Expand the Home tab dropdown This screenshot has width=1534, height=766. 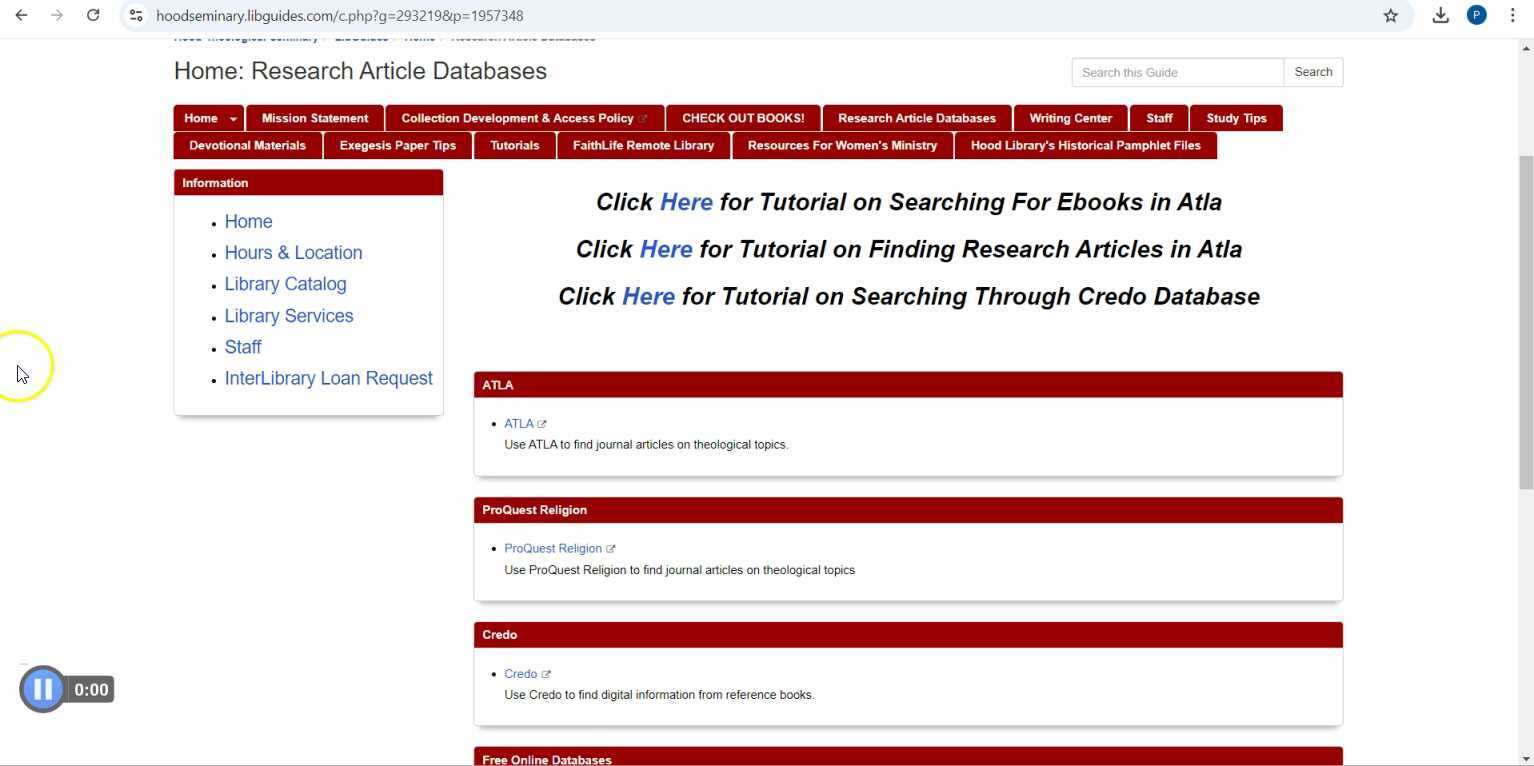click(234, 118)
